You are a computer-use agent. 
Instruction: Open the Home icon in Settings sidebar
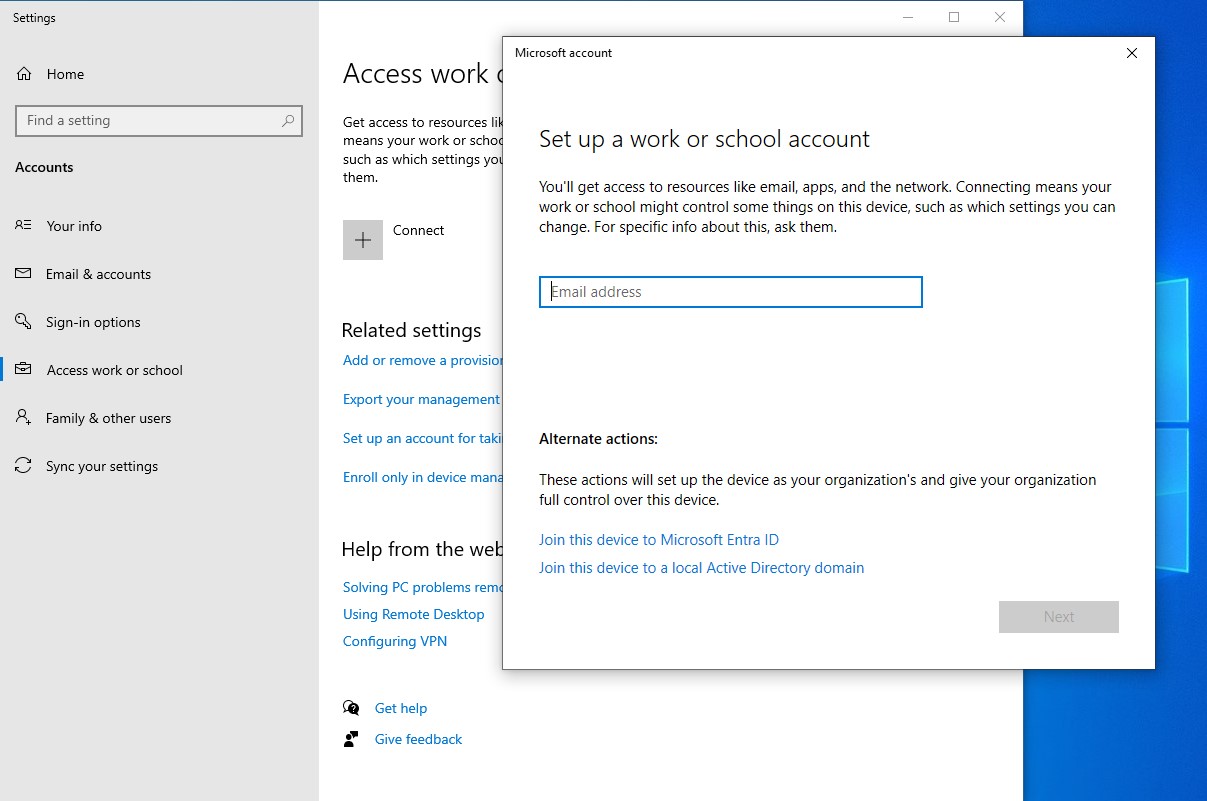22,73
